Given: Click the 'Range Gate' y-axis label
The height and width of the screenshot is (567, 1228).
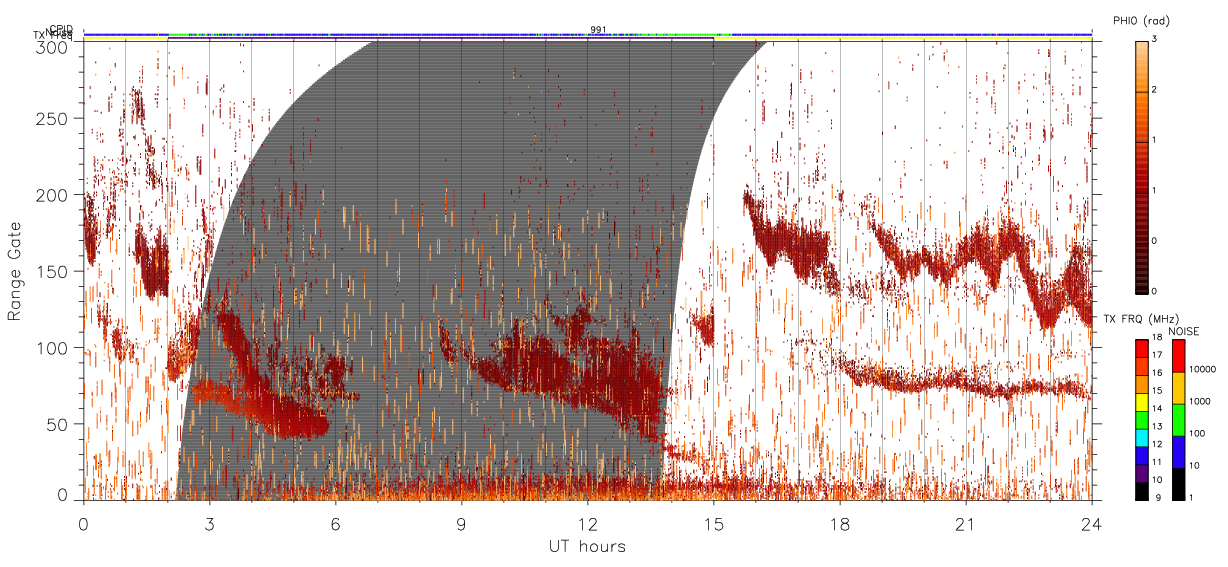Looking at the screenshot, I should (15, 272).
